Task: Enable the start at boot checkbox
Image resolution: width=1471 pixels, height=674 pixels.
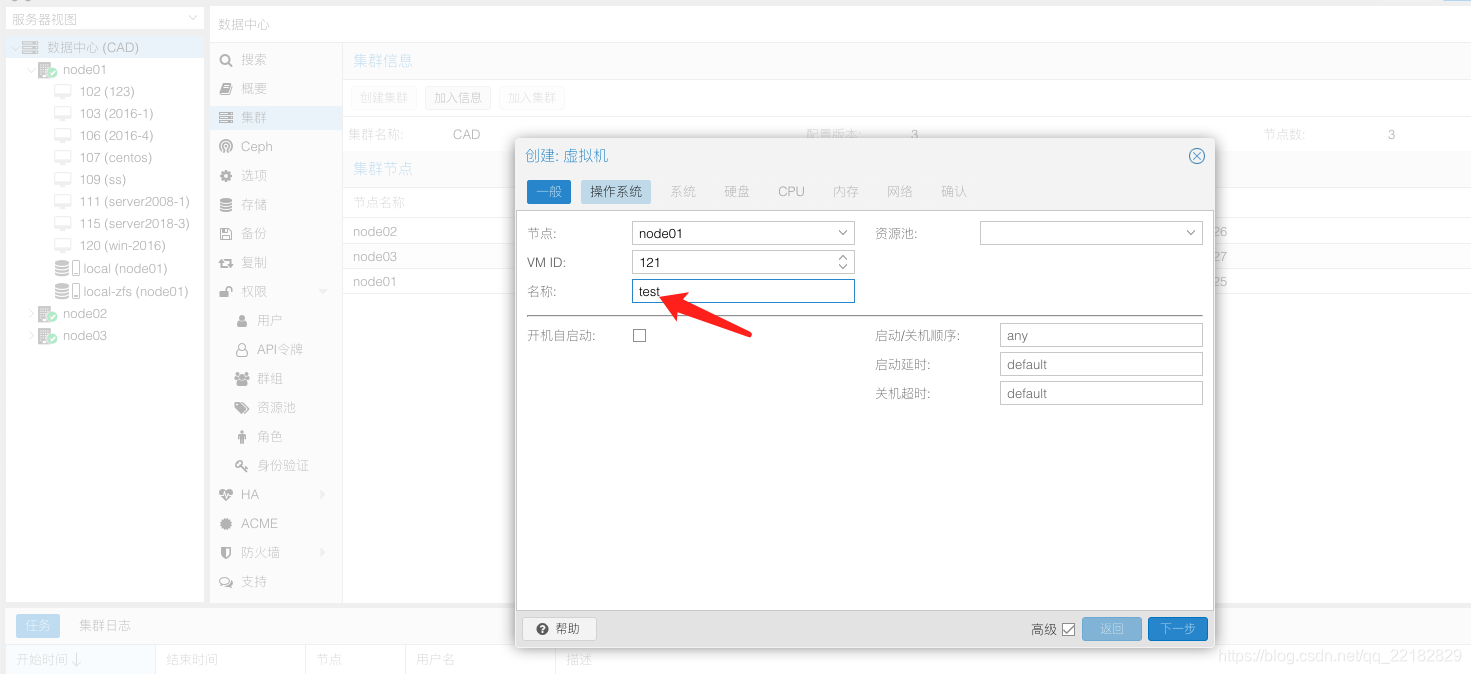Action: (x=640, y=336)
